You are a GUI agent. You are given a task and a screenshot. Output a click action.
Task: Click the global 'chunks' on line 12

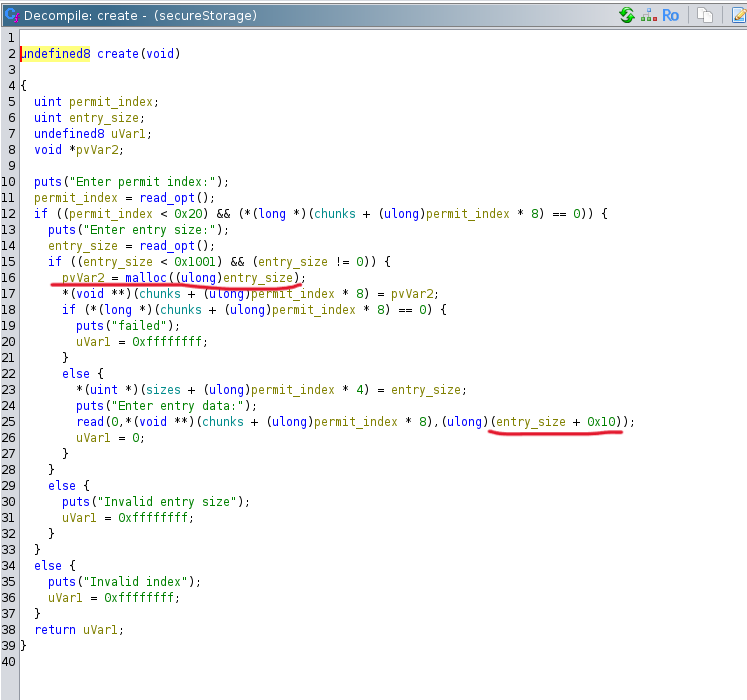pyautogui.click(x=335, y=214)
